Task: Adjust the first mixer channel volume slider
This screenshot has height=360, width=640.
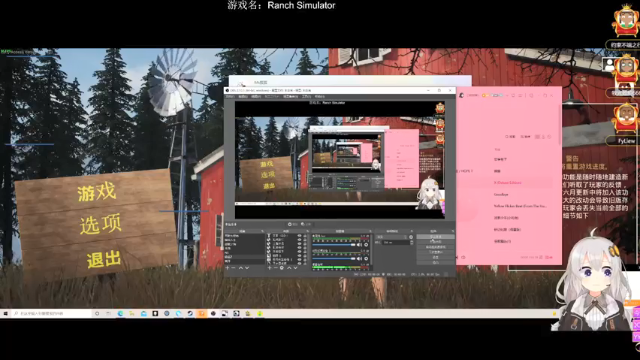Action: click(x=334, y=245)
